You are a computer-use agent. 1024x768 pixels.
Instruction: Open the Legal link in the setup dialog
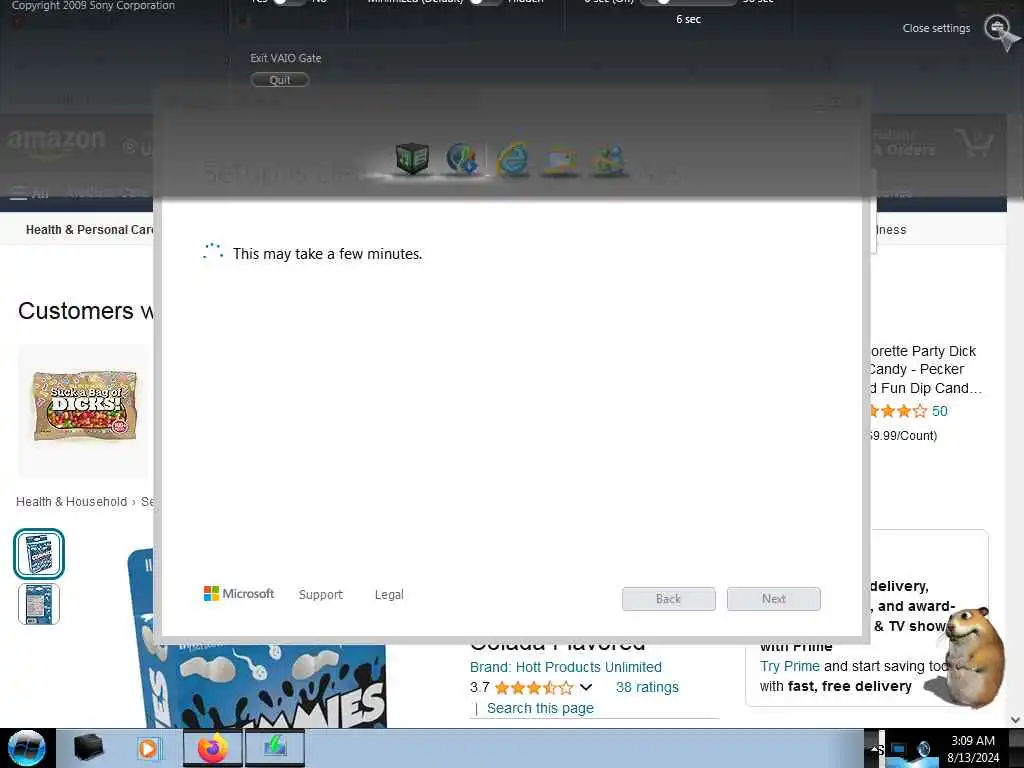click(389, 594)
